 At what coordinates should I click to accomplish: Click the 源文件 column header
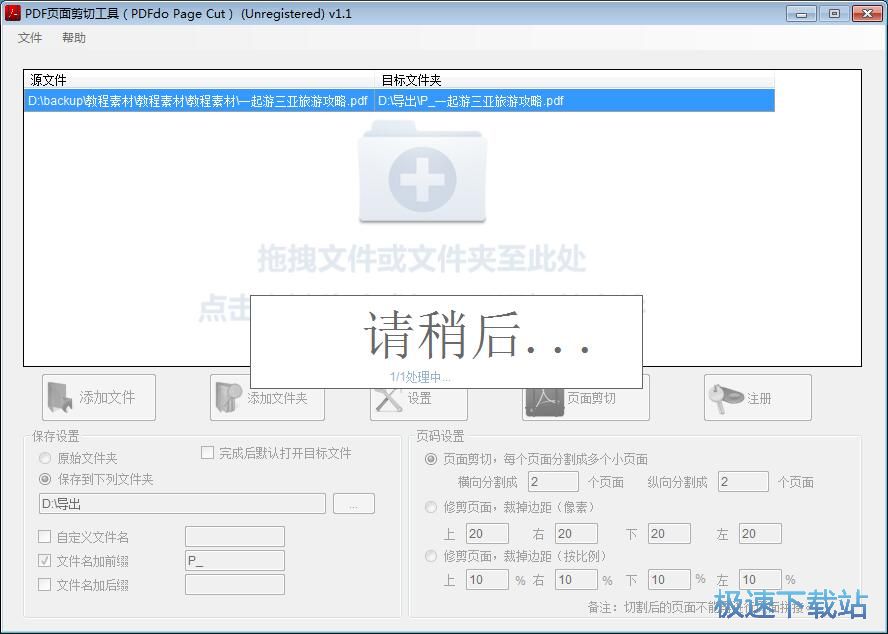[45, 80]
